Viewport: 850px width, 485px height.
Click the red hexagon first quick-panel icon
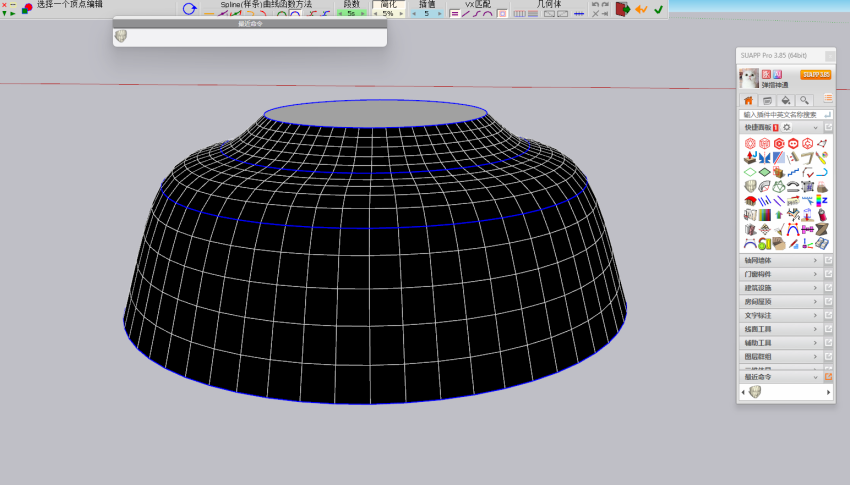point(750,143)
